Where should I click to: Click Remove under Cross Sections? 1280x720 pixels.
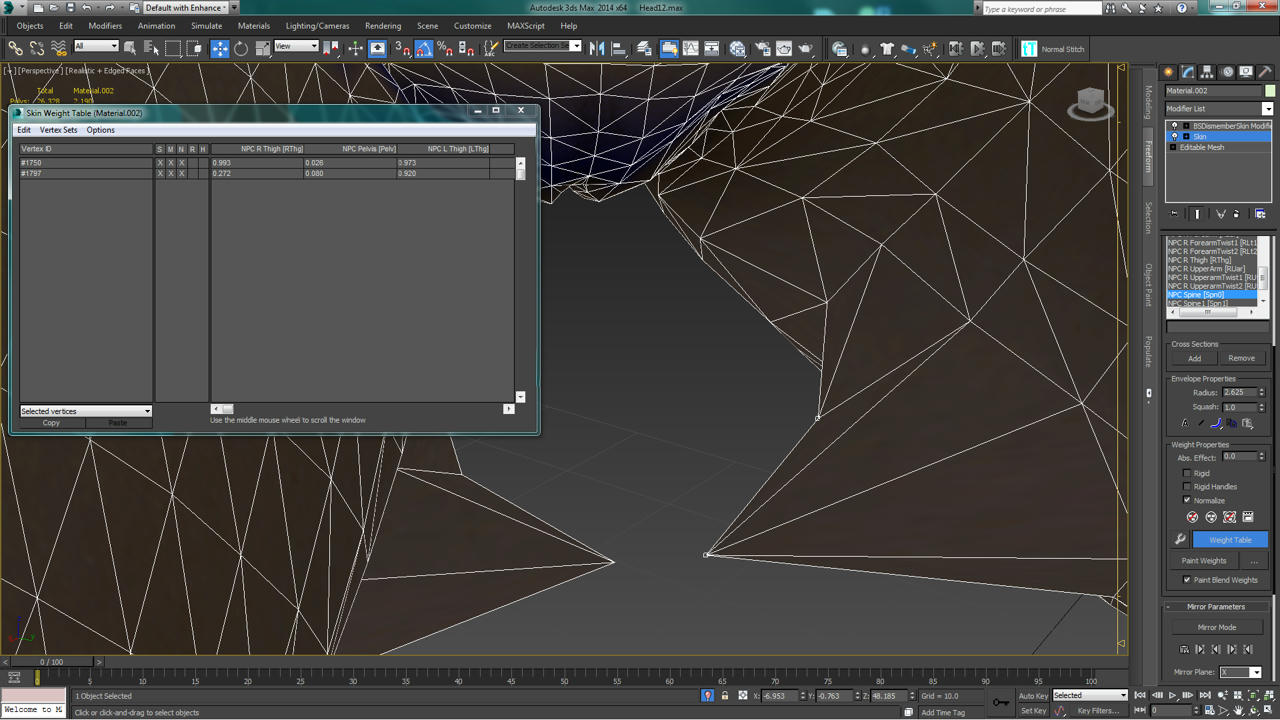click(1241, 358)
